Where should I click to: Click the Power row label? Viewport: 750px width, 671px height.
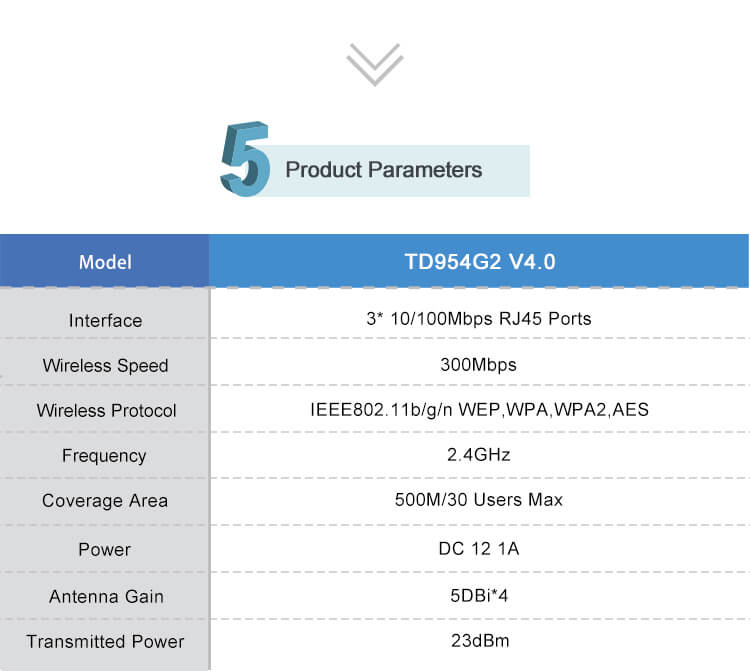[105, 549]
